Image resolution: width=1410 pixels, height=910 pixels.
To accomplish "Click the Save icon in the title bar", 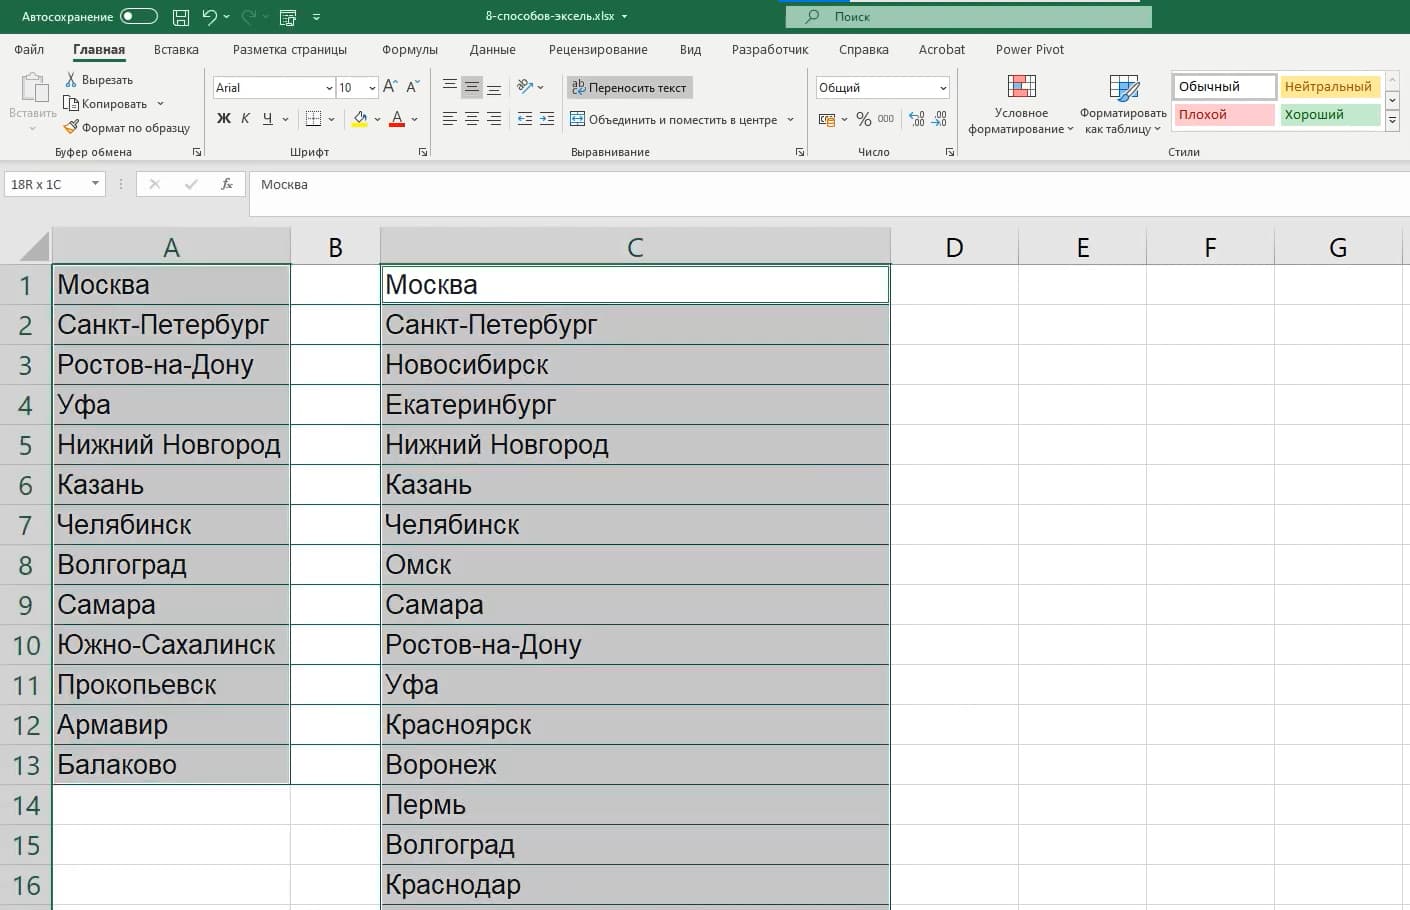I will pos(181,17).
